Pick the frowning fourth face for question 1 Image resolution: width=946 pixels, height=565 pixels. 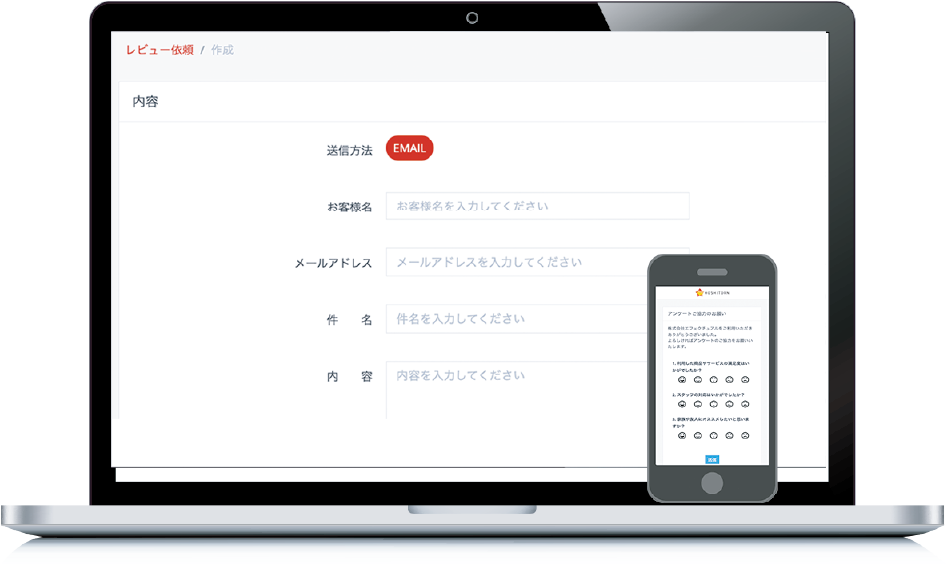(729, 380)
